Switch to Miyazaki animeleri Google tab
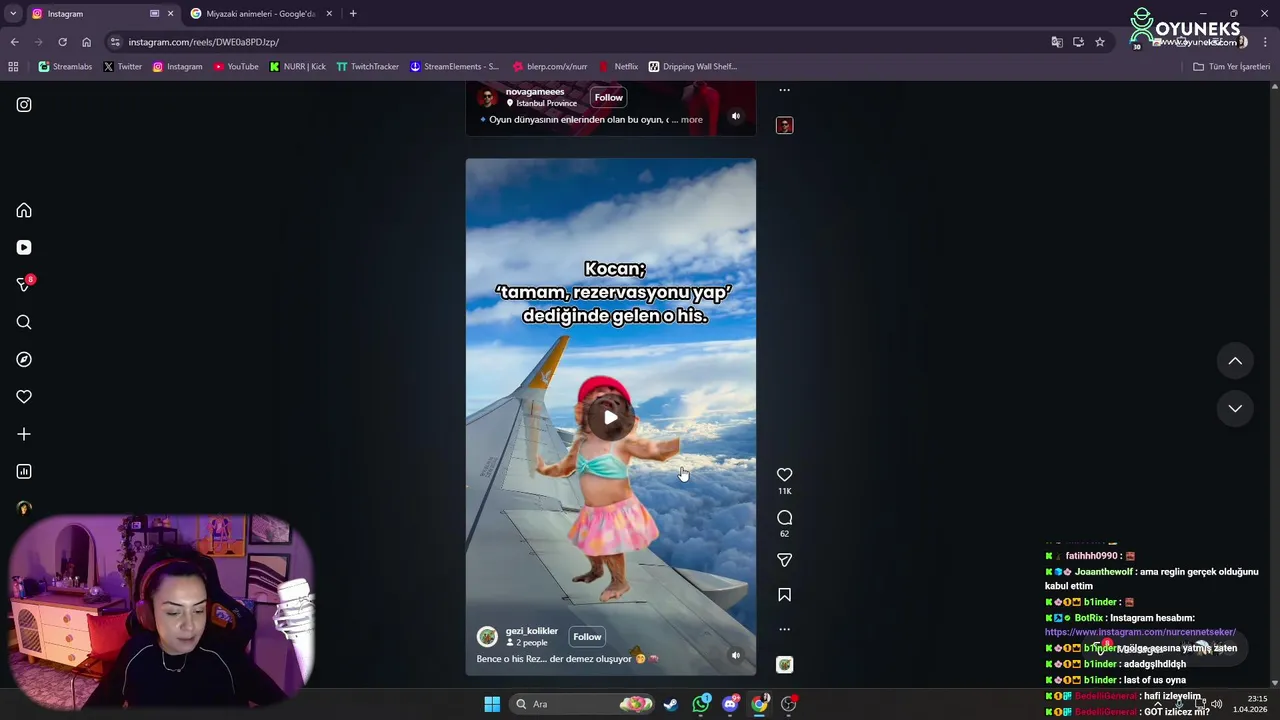1280x720 pixels. point(260,14)
